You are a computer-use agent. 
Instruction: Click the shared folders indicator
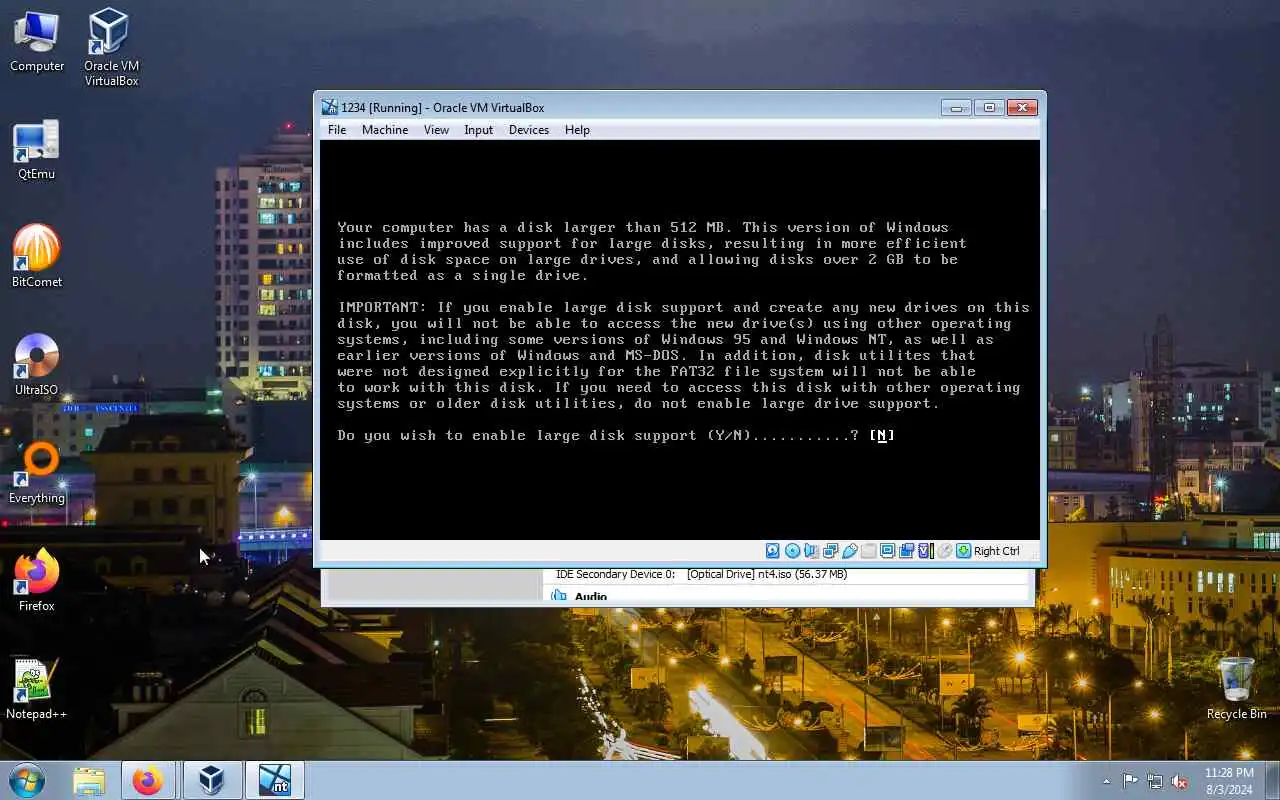pyautogui.click(x=868, y=551)
